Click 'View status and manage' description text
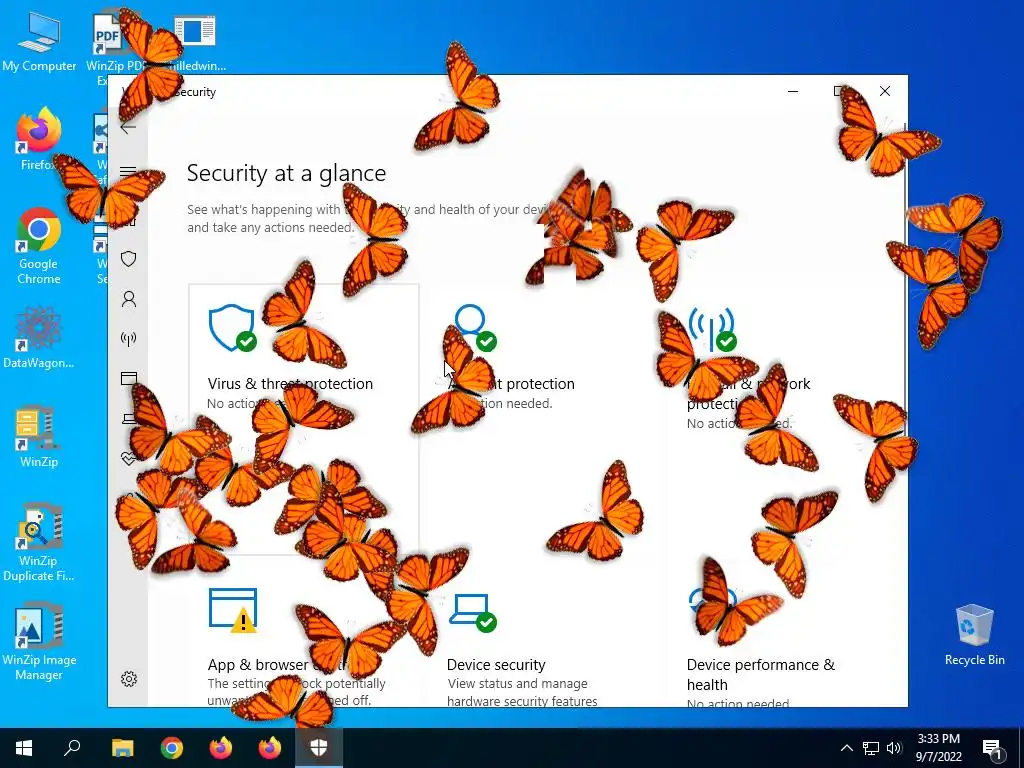Screen dimensions: 1024x768 click(x=517, y=684)
